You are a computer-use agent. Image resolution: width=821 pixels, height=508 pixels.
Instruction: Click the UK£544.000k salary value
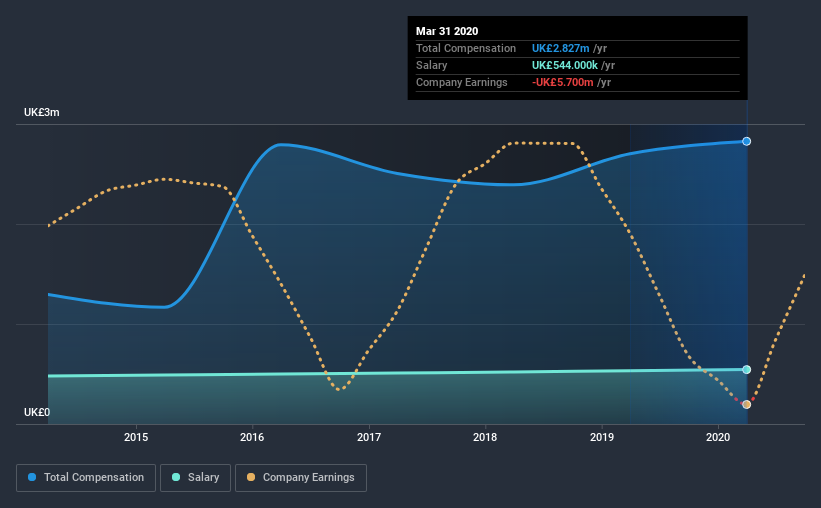point(564,65)
